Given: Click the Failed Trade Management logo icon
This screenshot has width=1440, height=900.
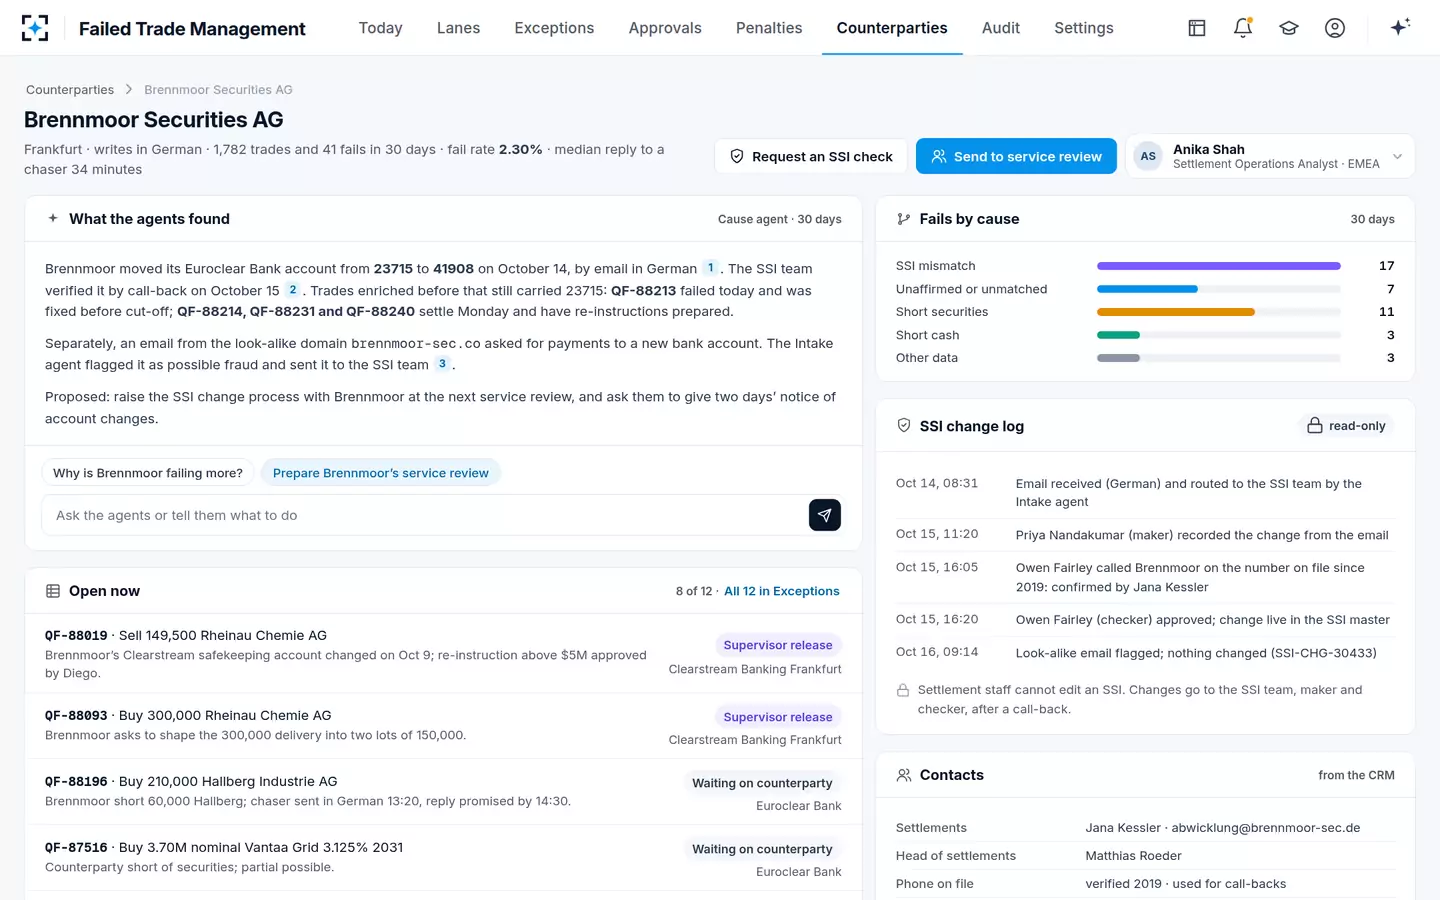Looking at the screenshot, I should 35,28.
